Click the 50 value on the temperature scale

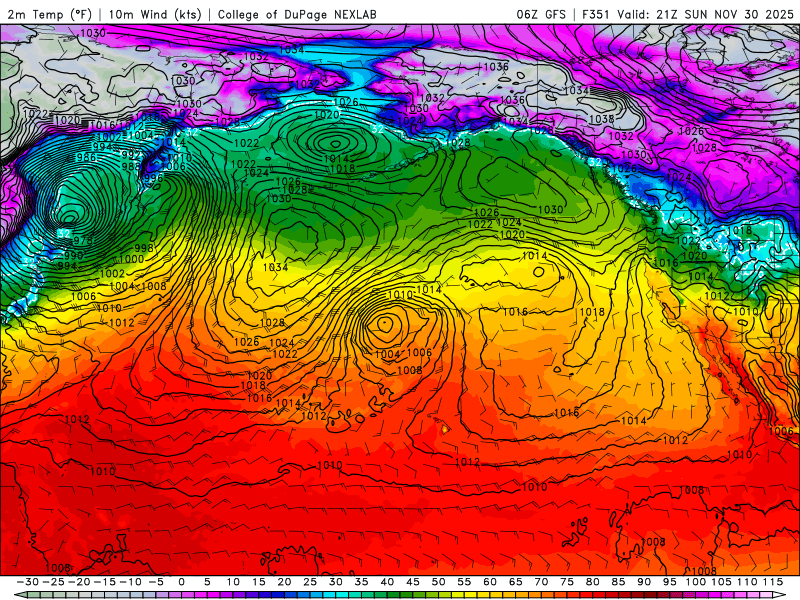click(x=438, y=582)
